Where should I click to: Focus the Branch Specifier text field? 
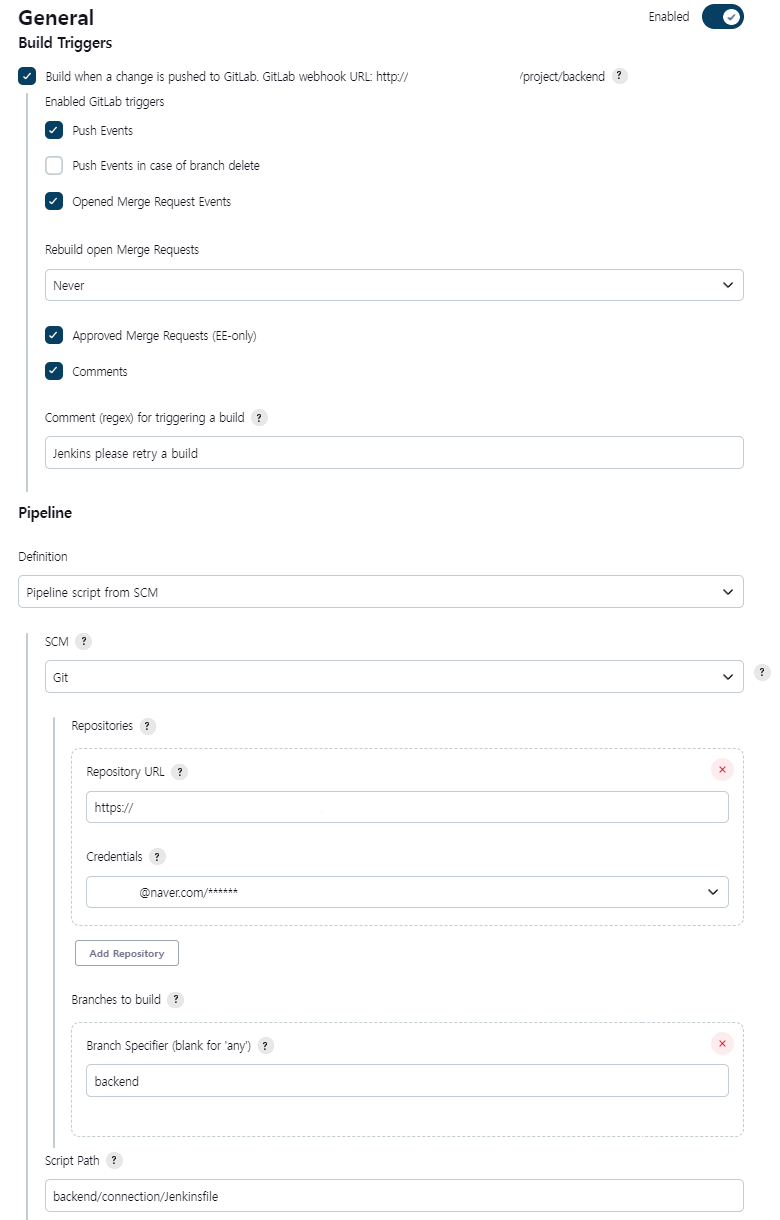point(407,1081)
